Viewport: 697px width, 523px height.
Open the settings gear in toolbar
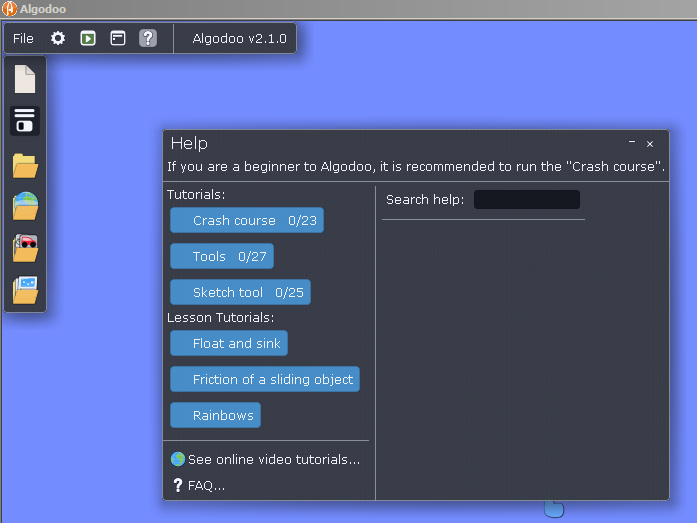click(x=58, y=39)
